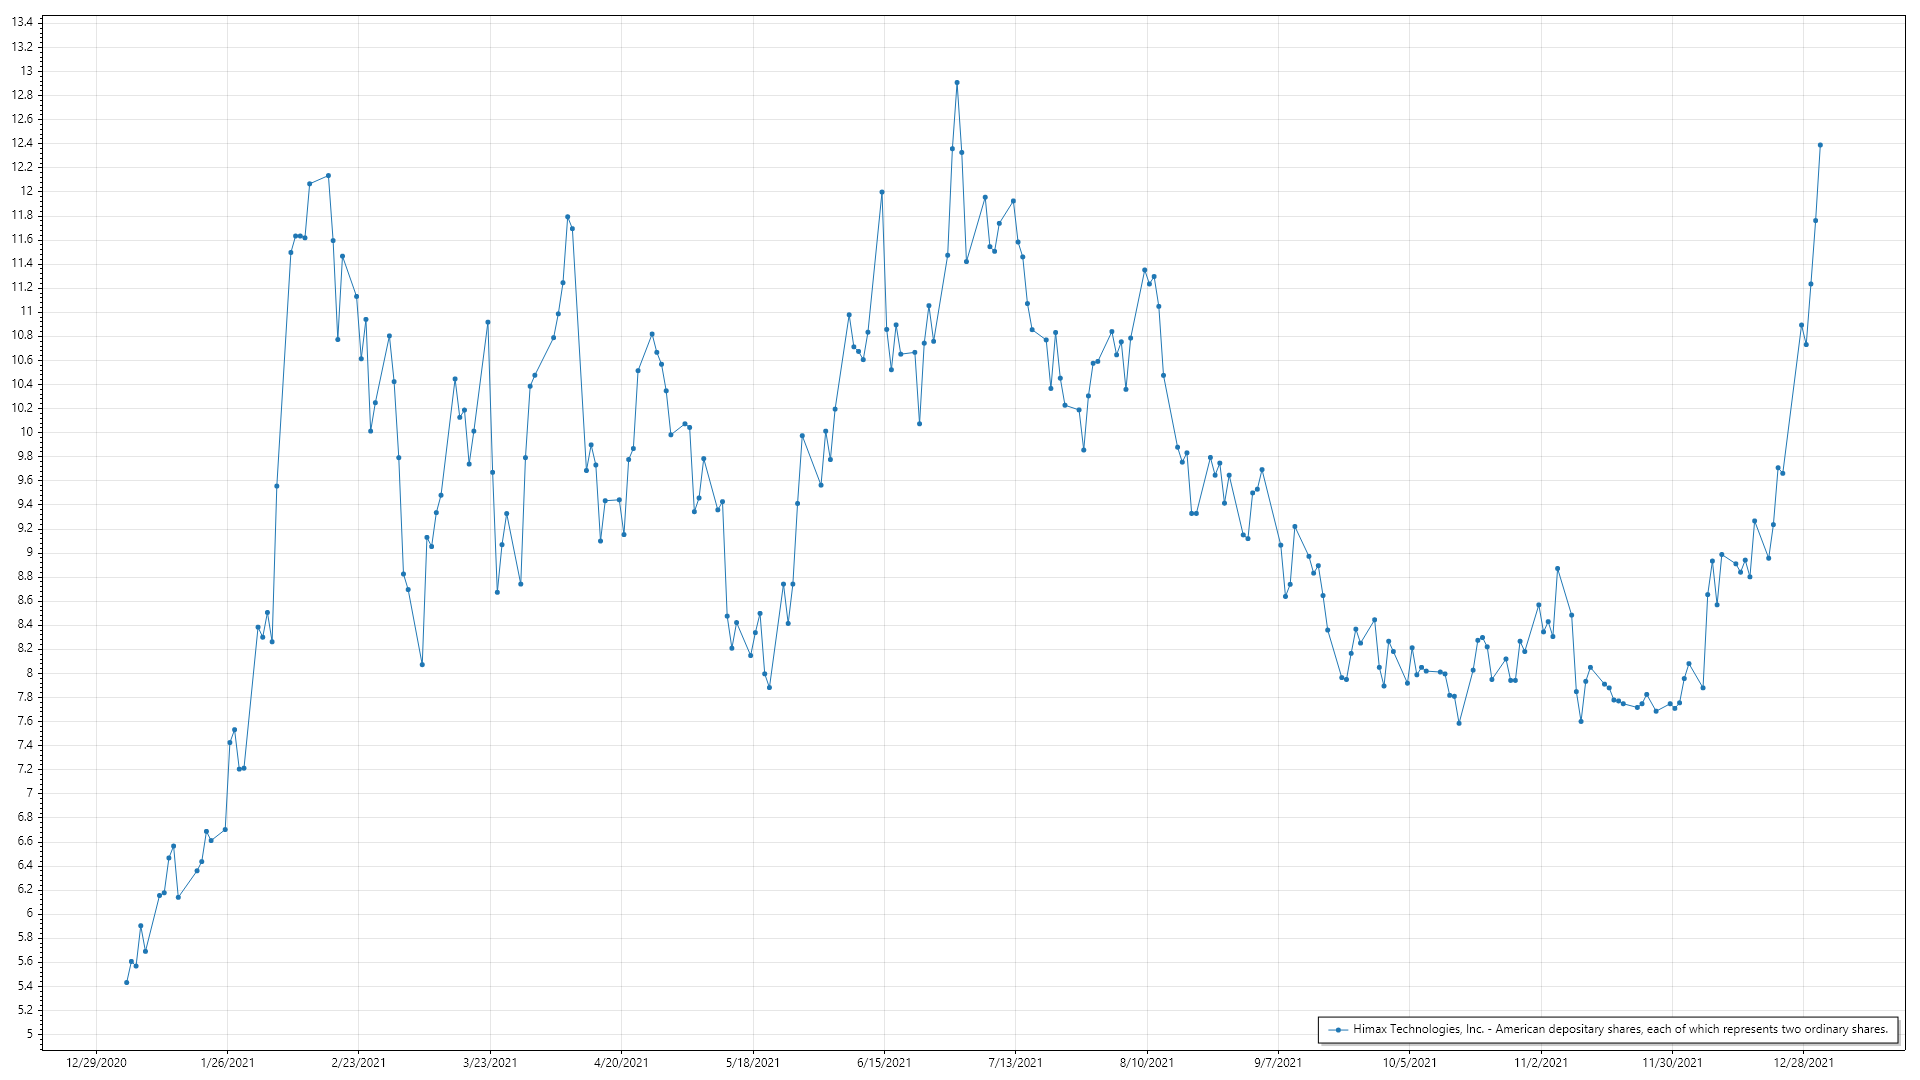
Task: Click the legend line marker icon
Action: pyautogui.click(x=1338, y=1029)
